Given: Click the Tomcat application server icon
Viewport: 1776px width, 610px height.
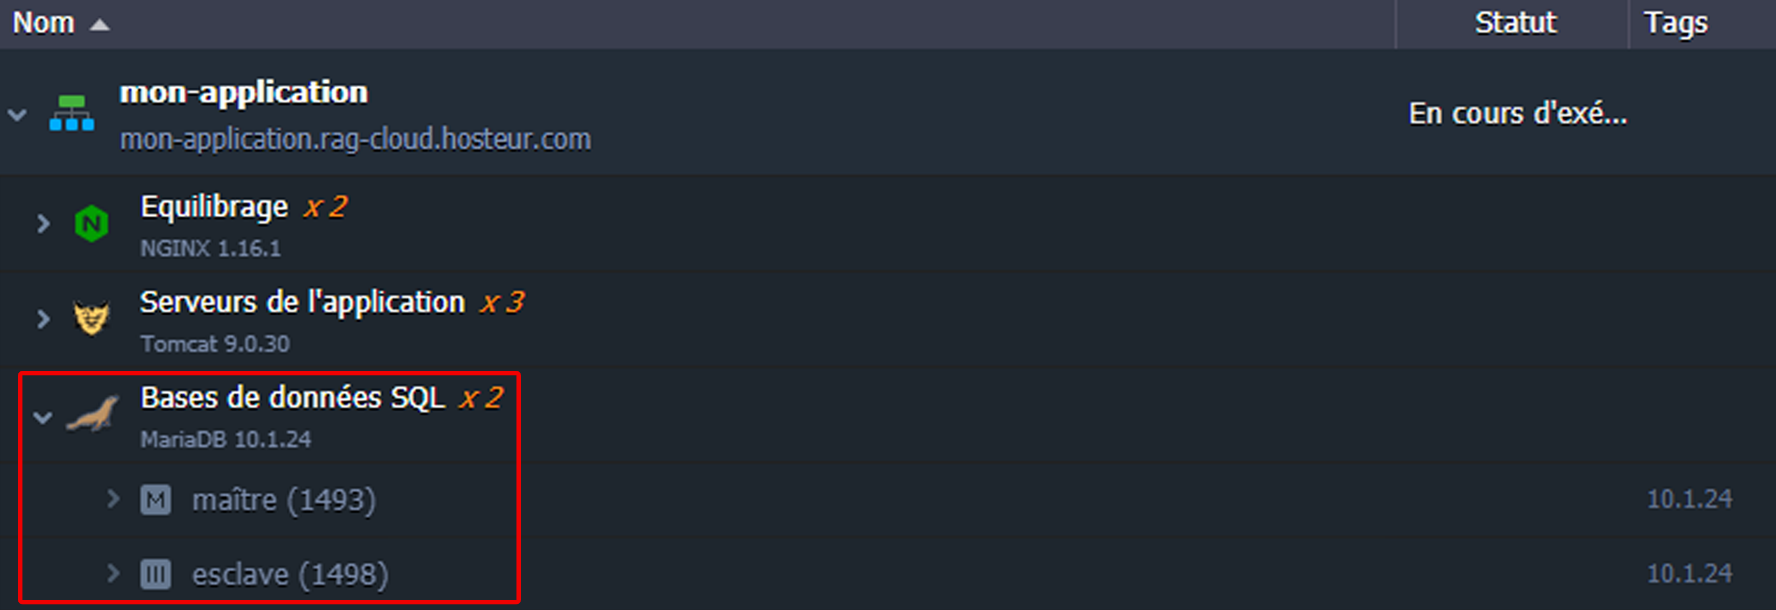Looking at the screenshot, I should coord(92,319).
